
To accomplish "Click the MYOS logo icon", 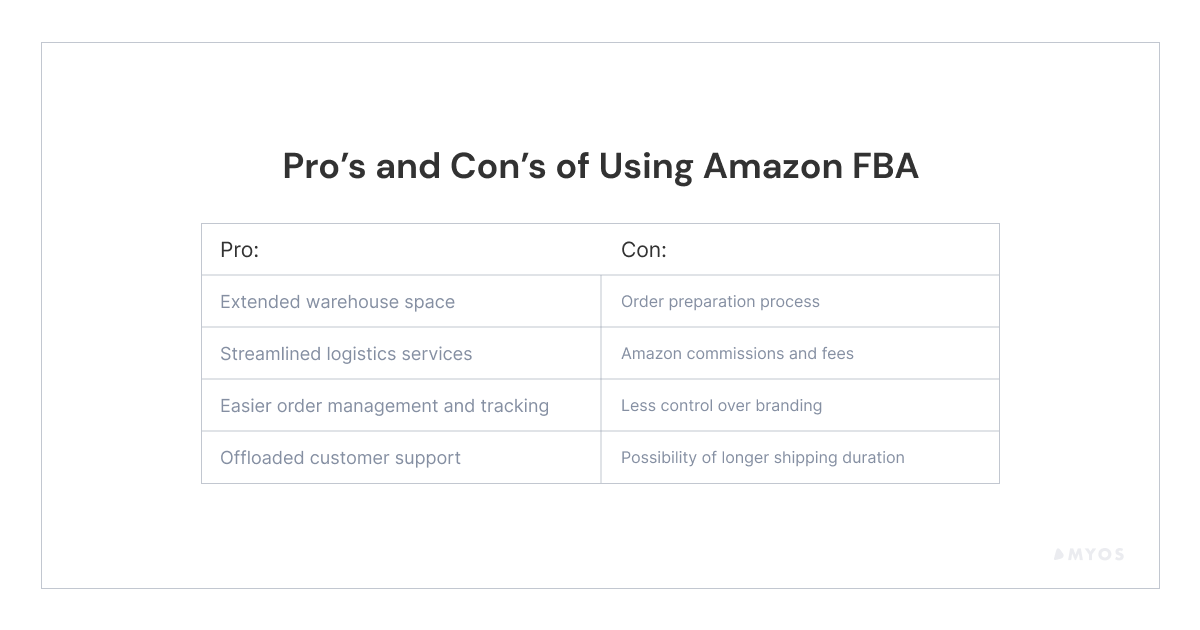I will pos(1061,554).
